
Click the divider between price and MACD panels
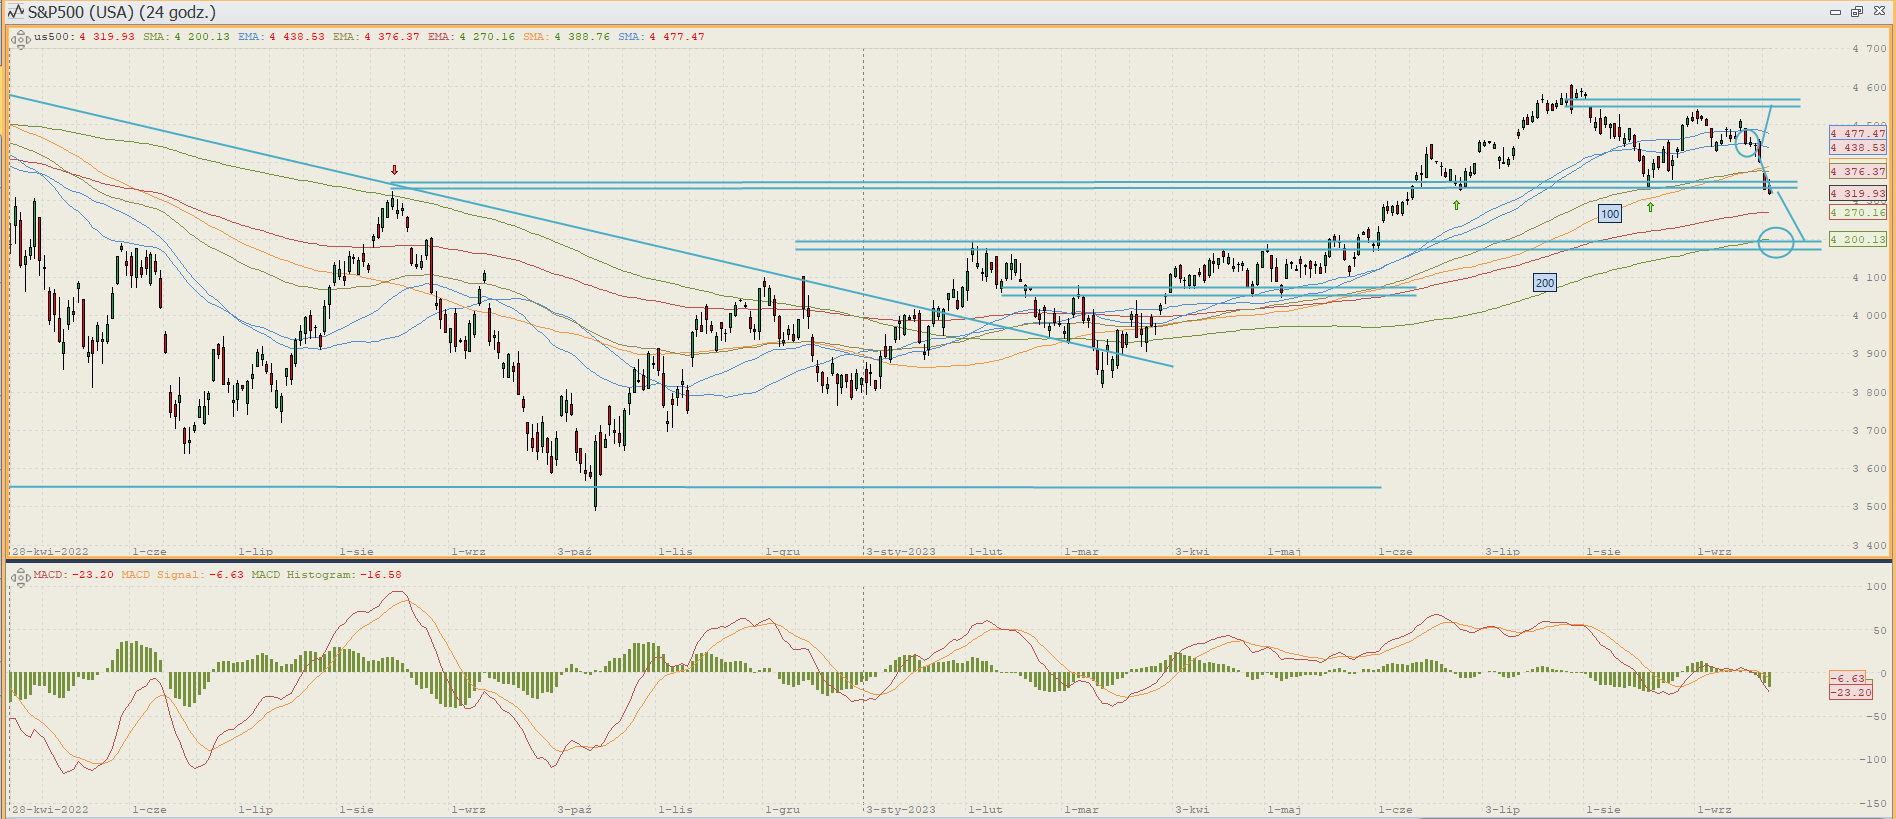click(x=948, y=560)
